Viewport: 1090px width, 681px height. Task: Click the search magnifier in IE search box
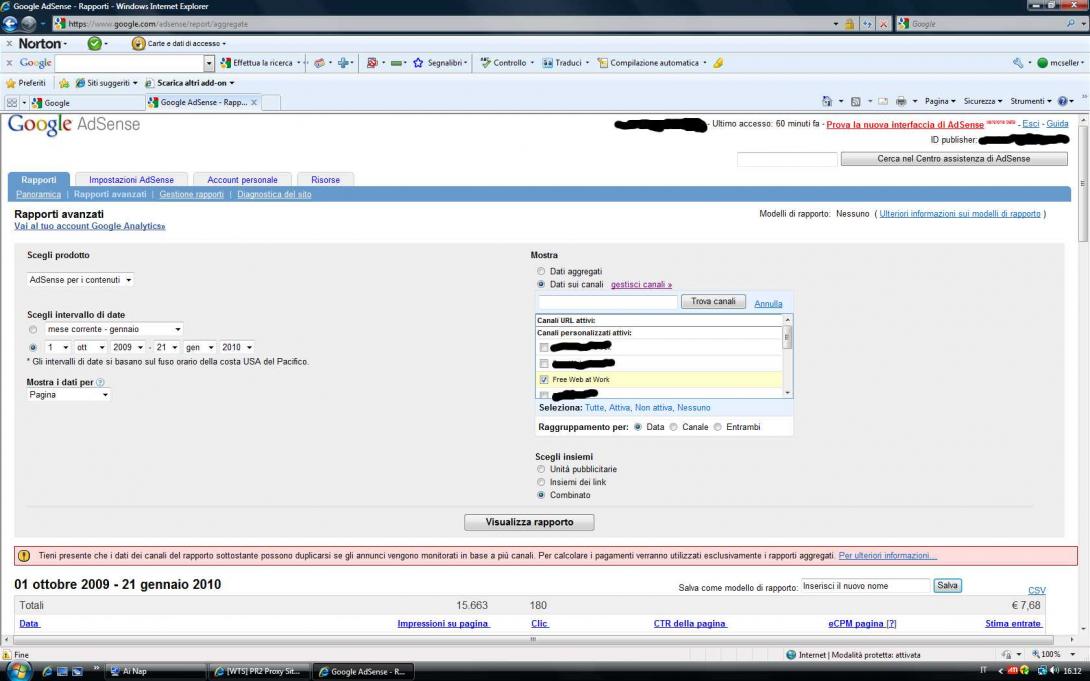1071,24
